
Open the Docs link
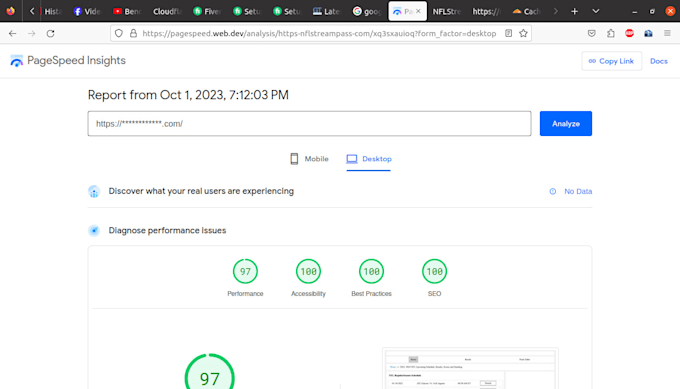[x=659, y=61]
